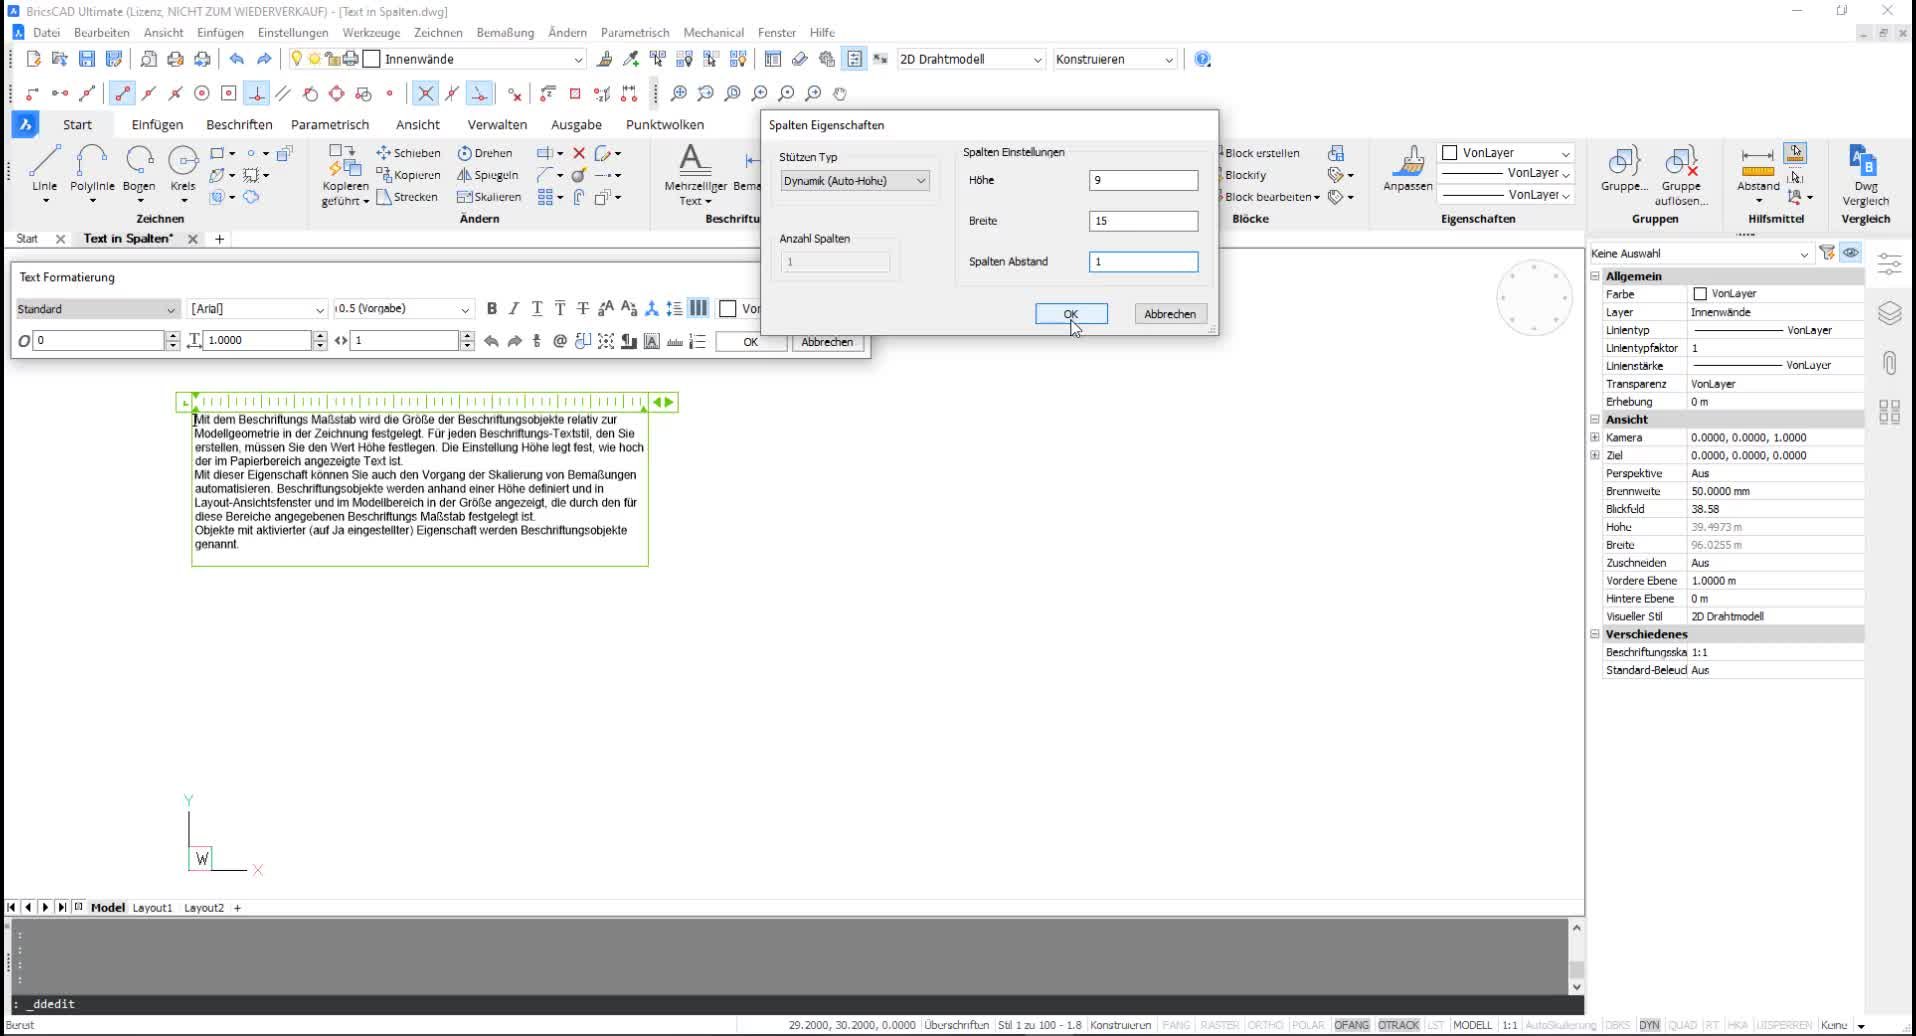
Task: Open the text height 0.5 (Vorgabe) dropdown
Action: (403, 309)
